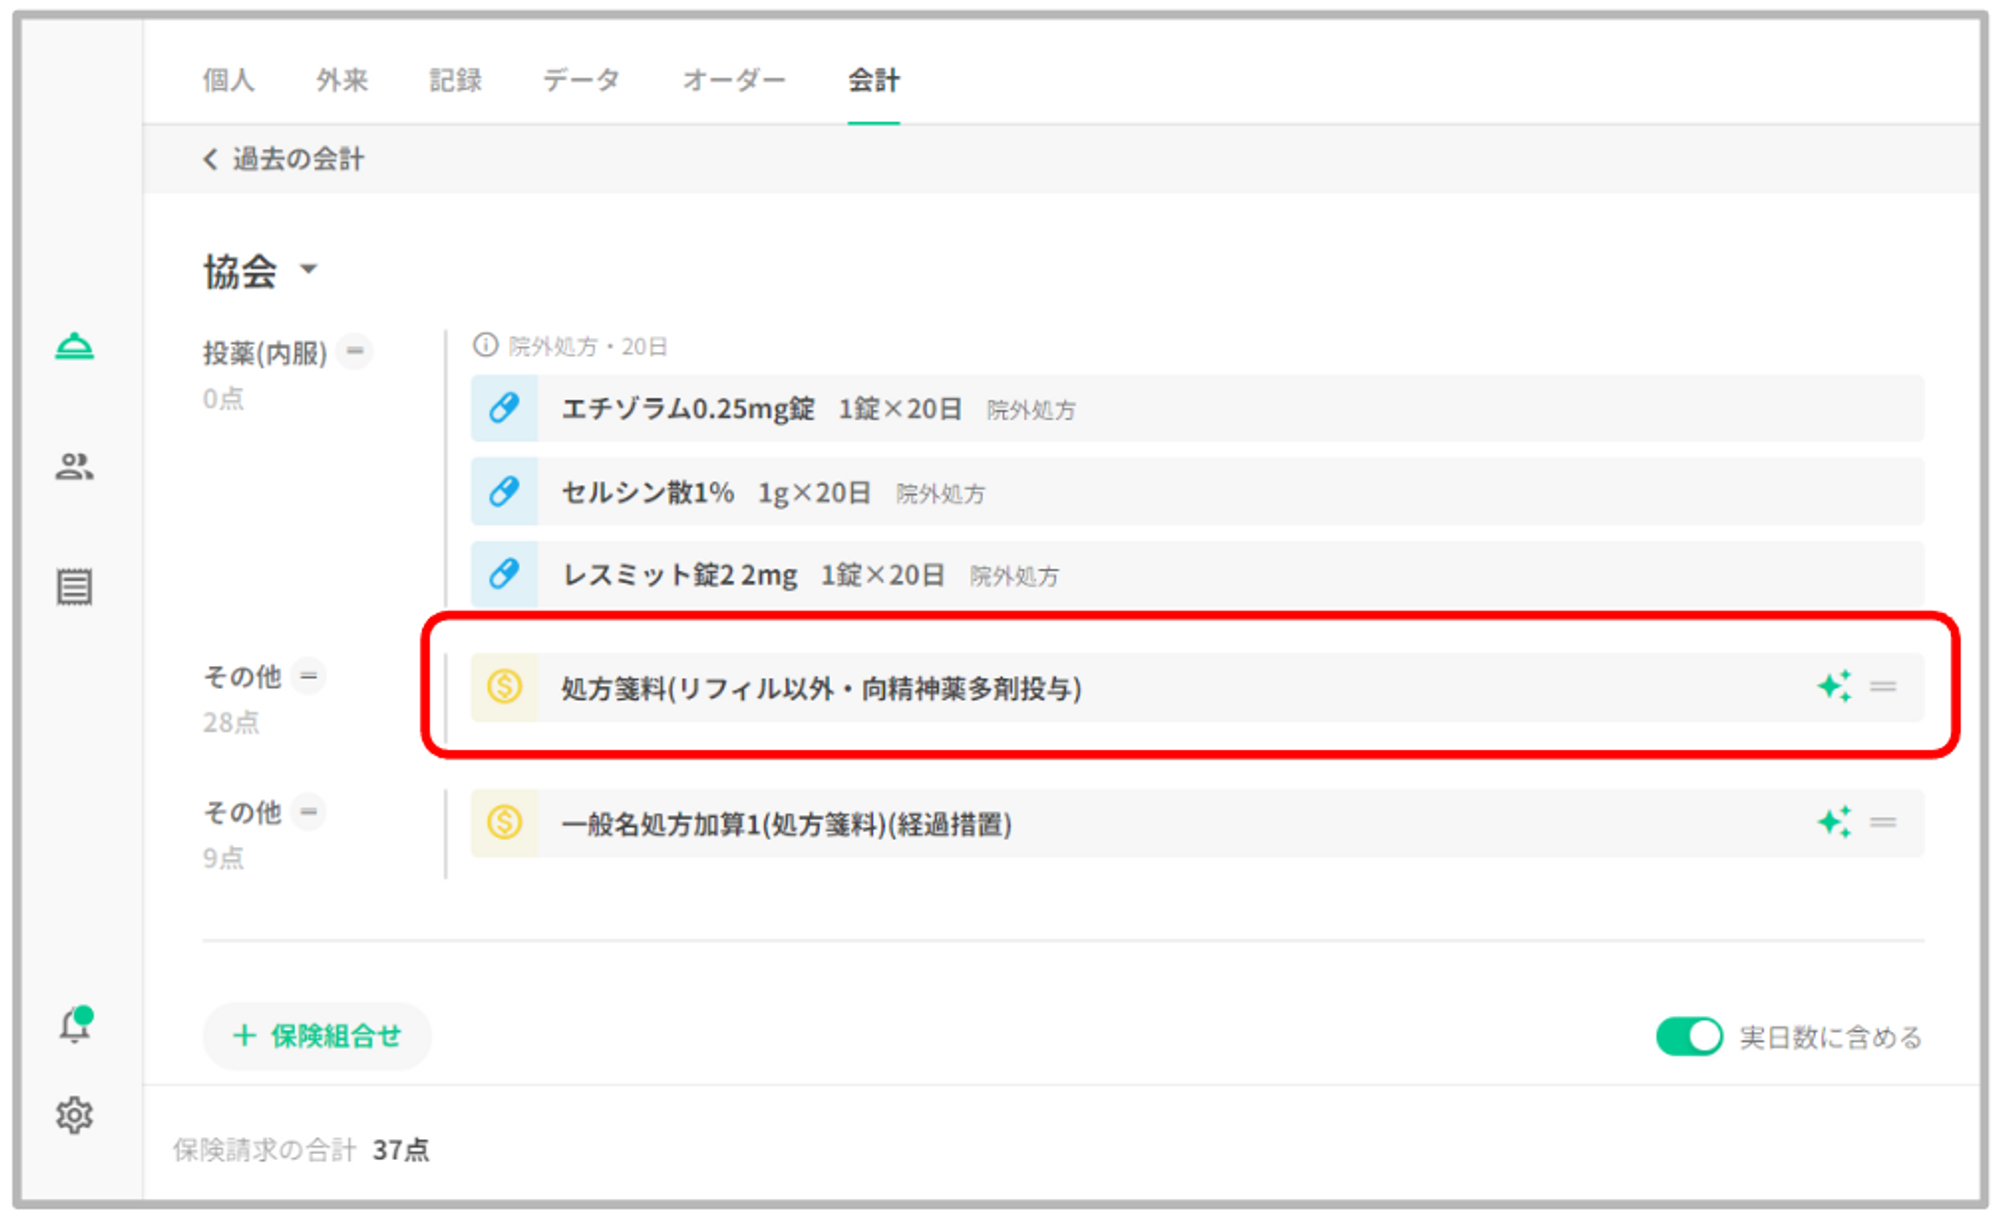Switch to the 記録 tab

point(455,80)
